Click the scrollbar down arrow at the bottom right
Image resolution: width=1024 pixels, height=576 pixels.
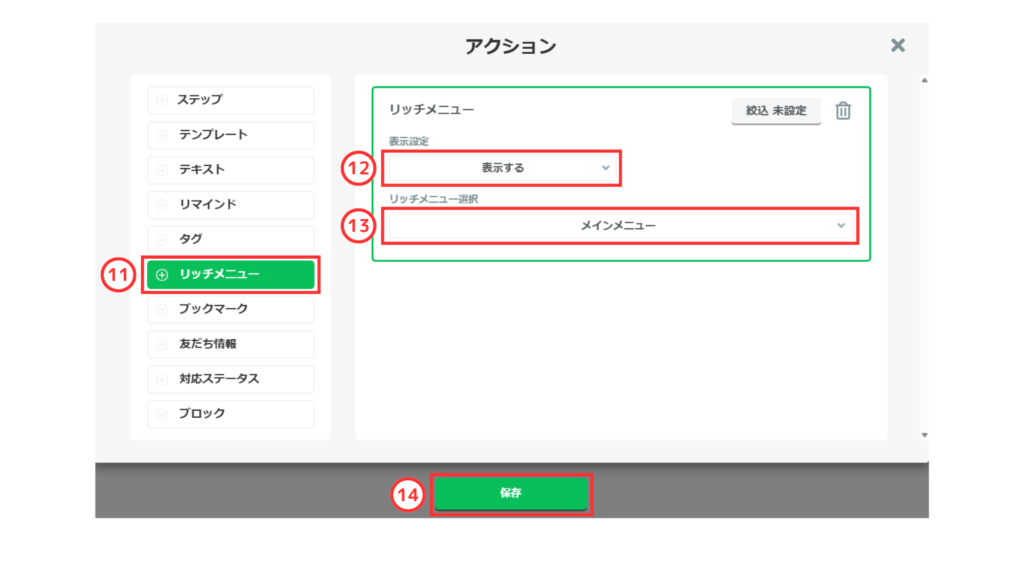point(923,435)
